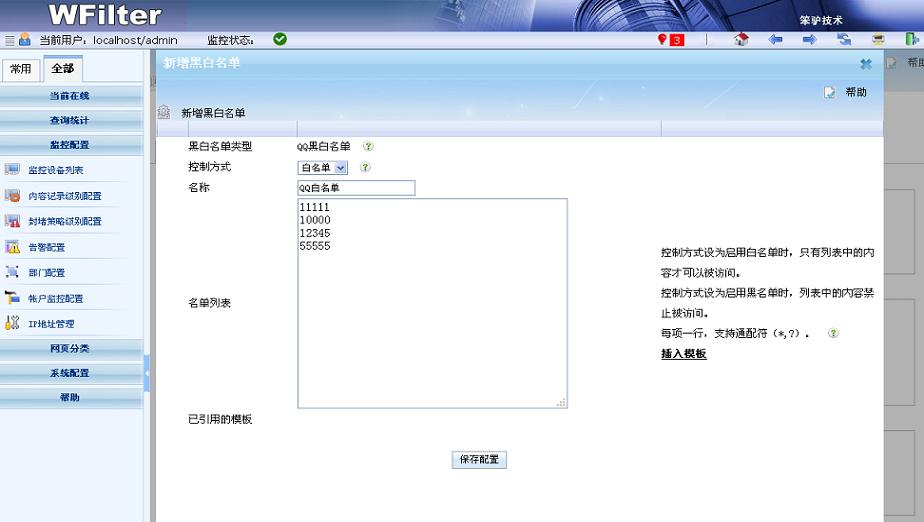Viewport: 924px width, 522px height.
Task: Click the 名称 text input field
Action: click(355, 188)
